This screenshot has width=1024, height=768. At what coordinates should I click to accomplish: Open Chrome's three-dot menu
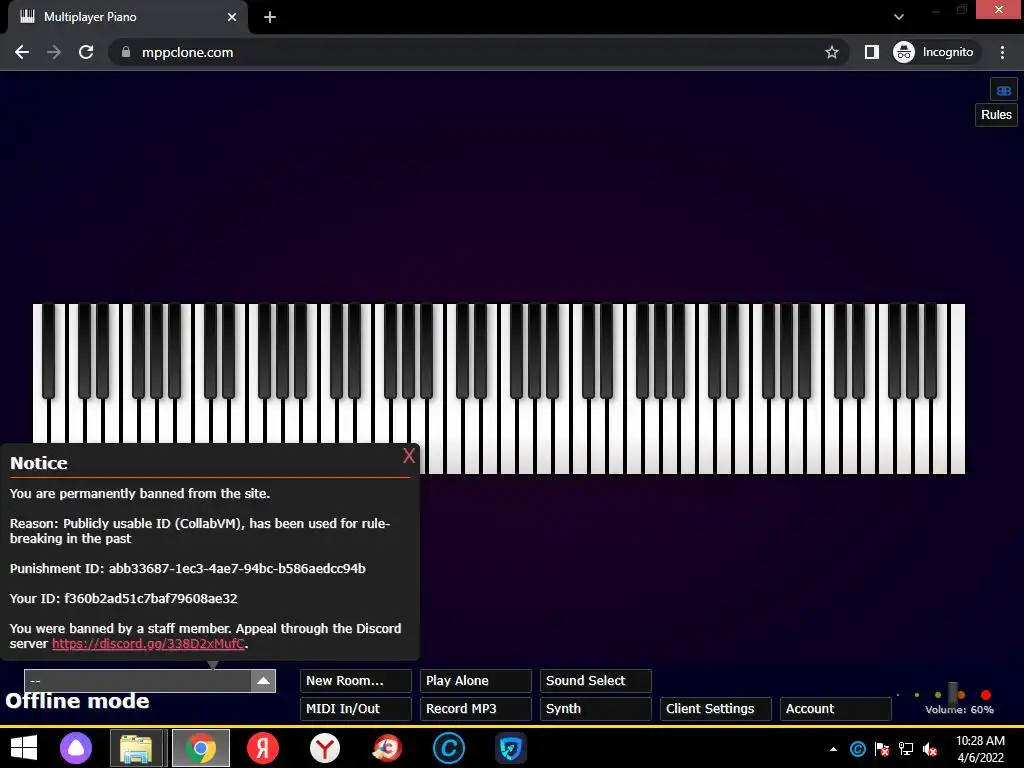(x=1002, y=52)
